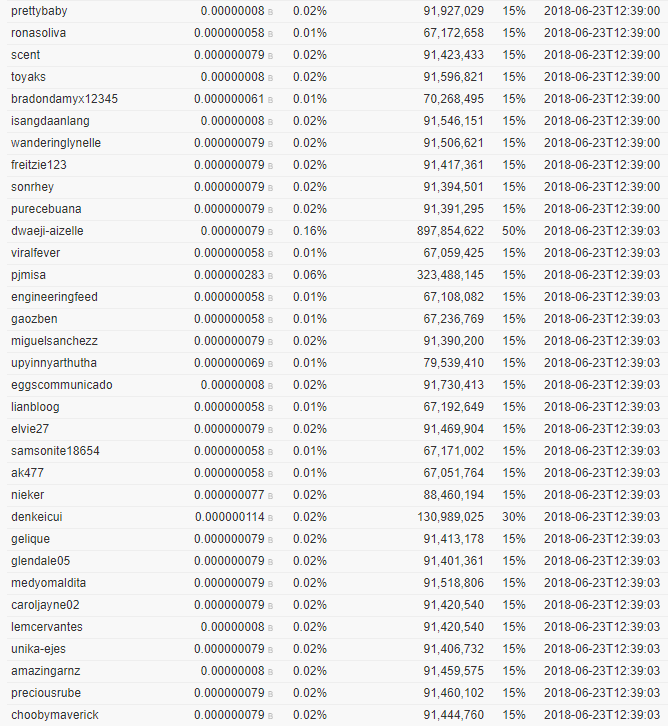Viewport: 668px width, 726px height.
Task: Click the dwaeji-aizelle username
Action: (47, 231)
